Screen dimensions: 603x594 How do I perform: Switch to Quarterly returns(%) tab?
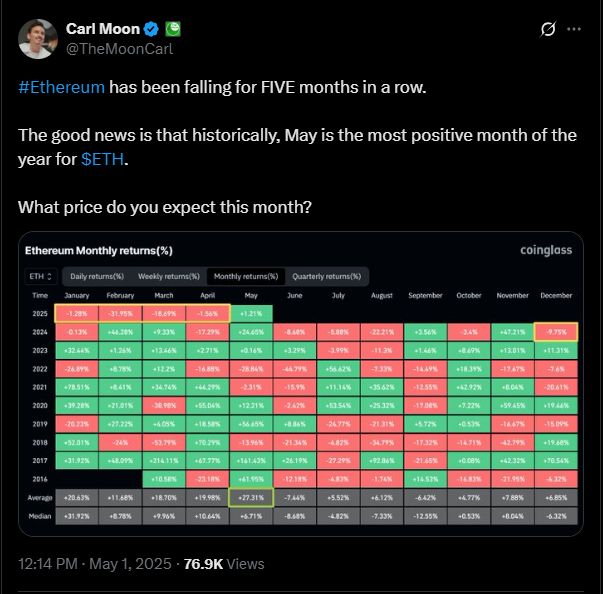coord(326,276)
